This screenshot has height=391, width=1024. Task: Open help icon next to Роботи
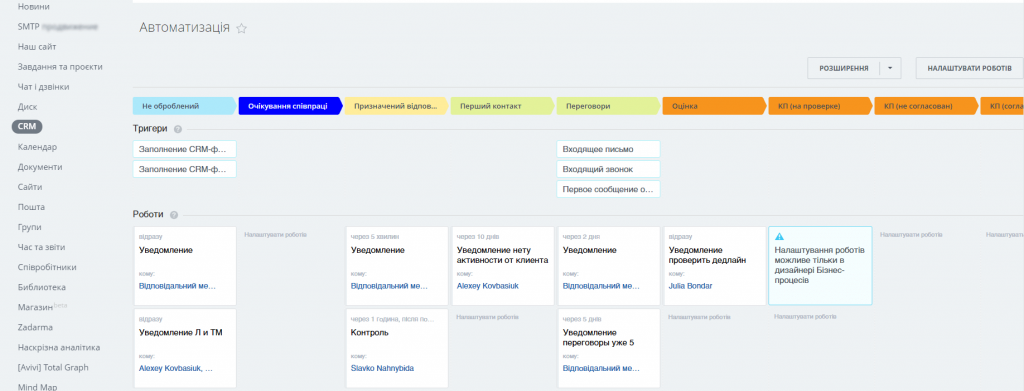(x=174, y=215)
